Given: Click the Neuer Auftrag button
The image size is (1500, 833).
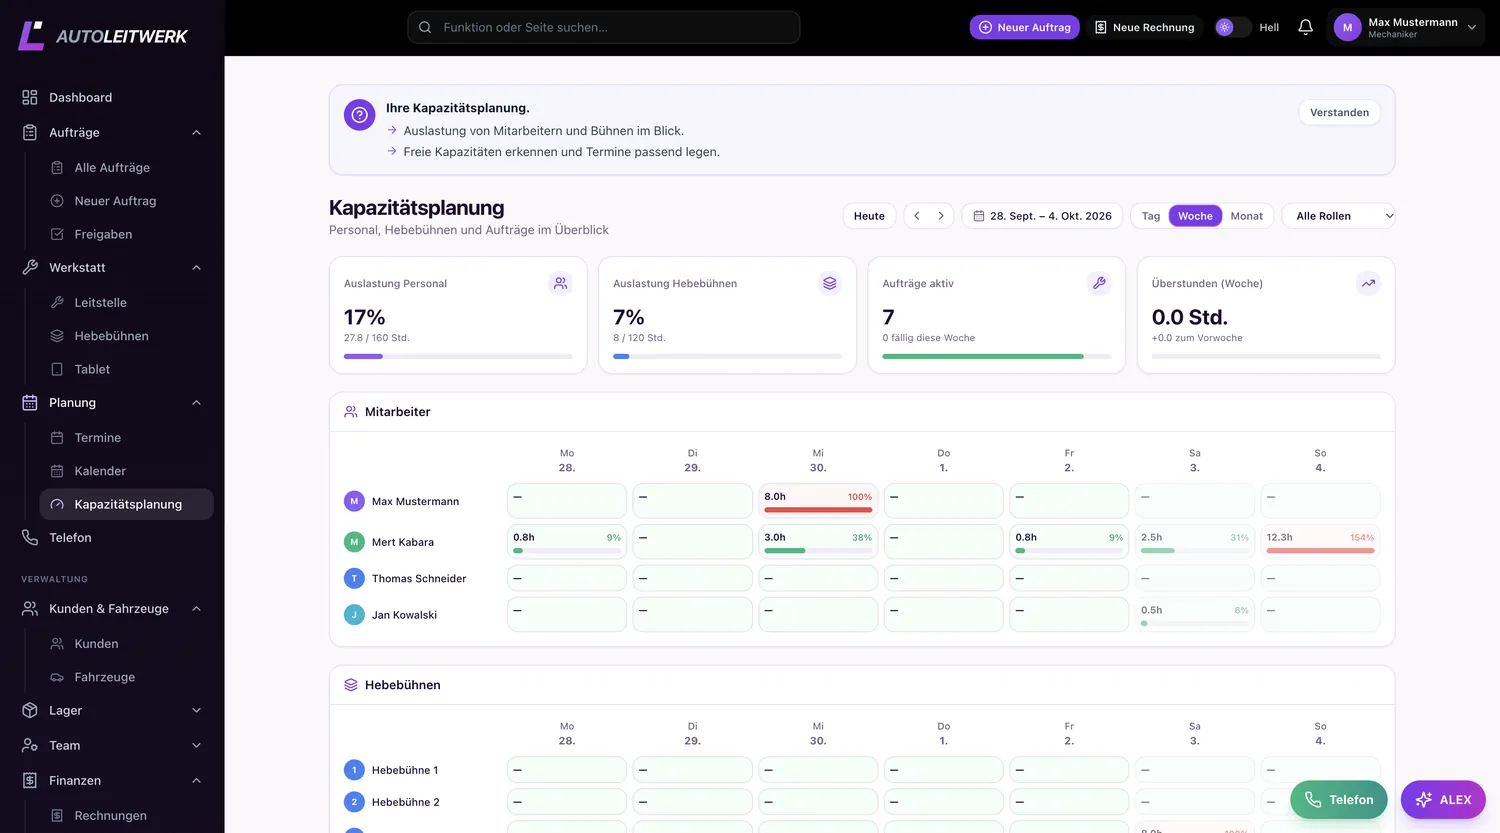Looking at the screenshot, I should [x=1024, y=27].
